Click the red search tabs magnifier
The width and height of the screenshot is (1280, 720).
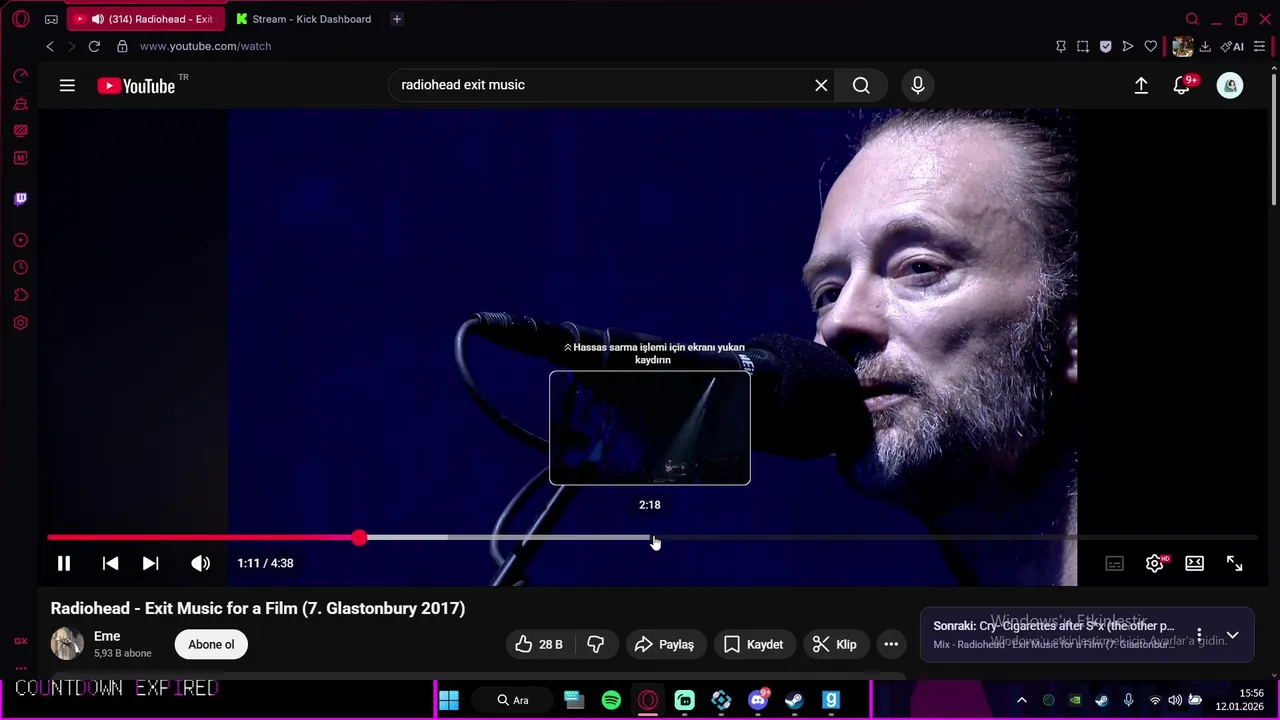click(x=1192, y=19)
